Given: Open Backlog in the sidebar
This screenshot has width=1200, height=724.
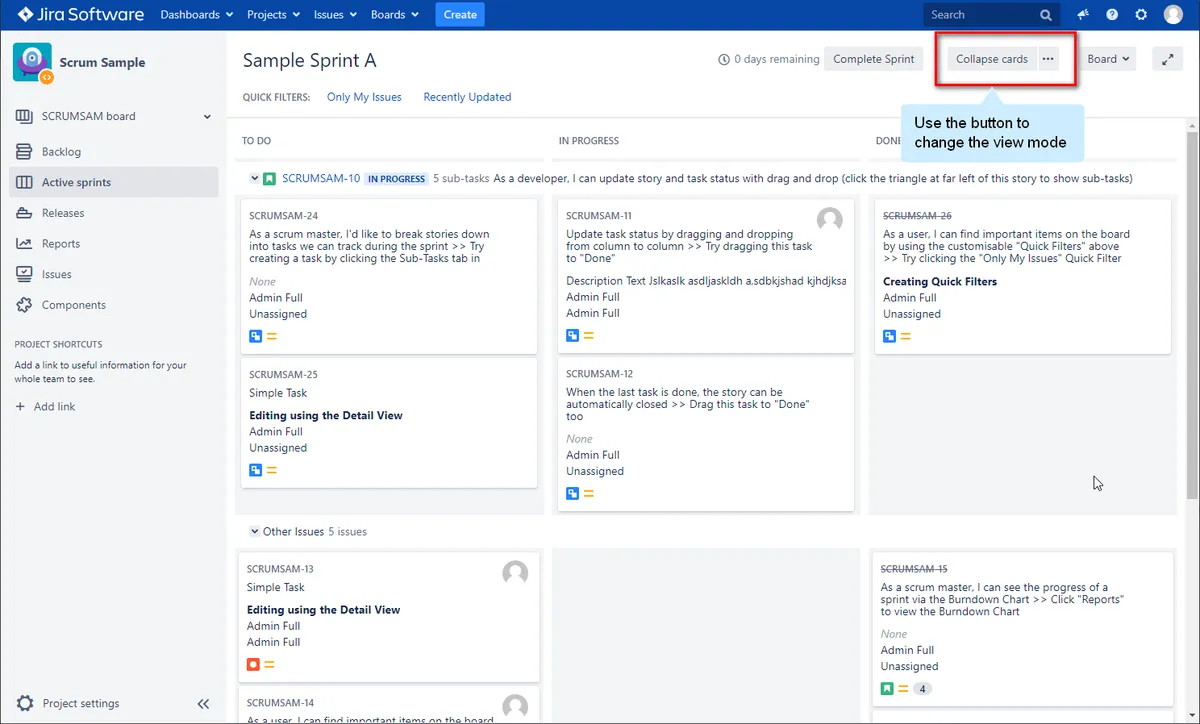Looking at the screenshot, I should coord(114,152).
